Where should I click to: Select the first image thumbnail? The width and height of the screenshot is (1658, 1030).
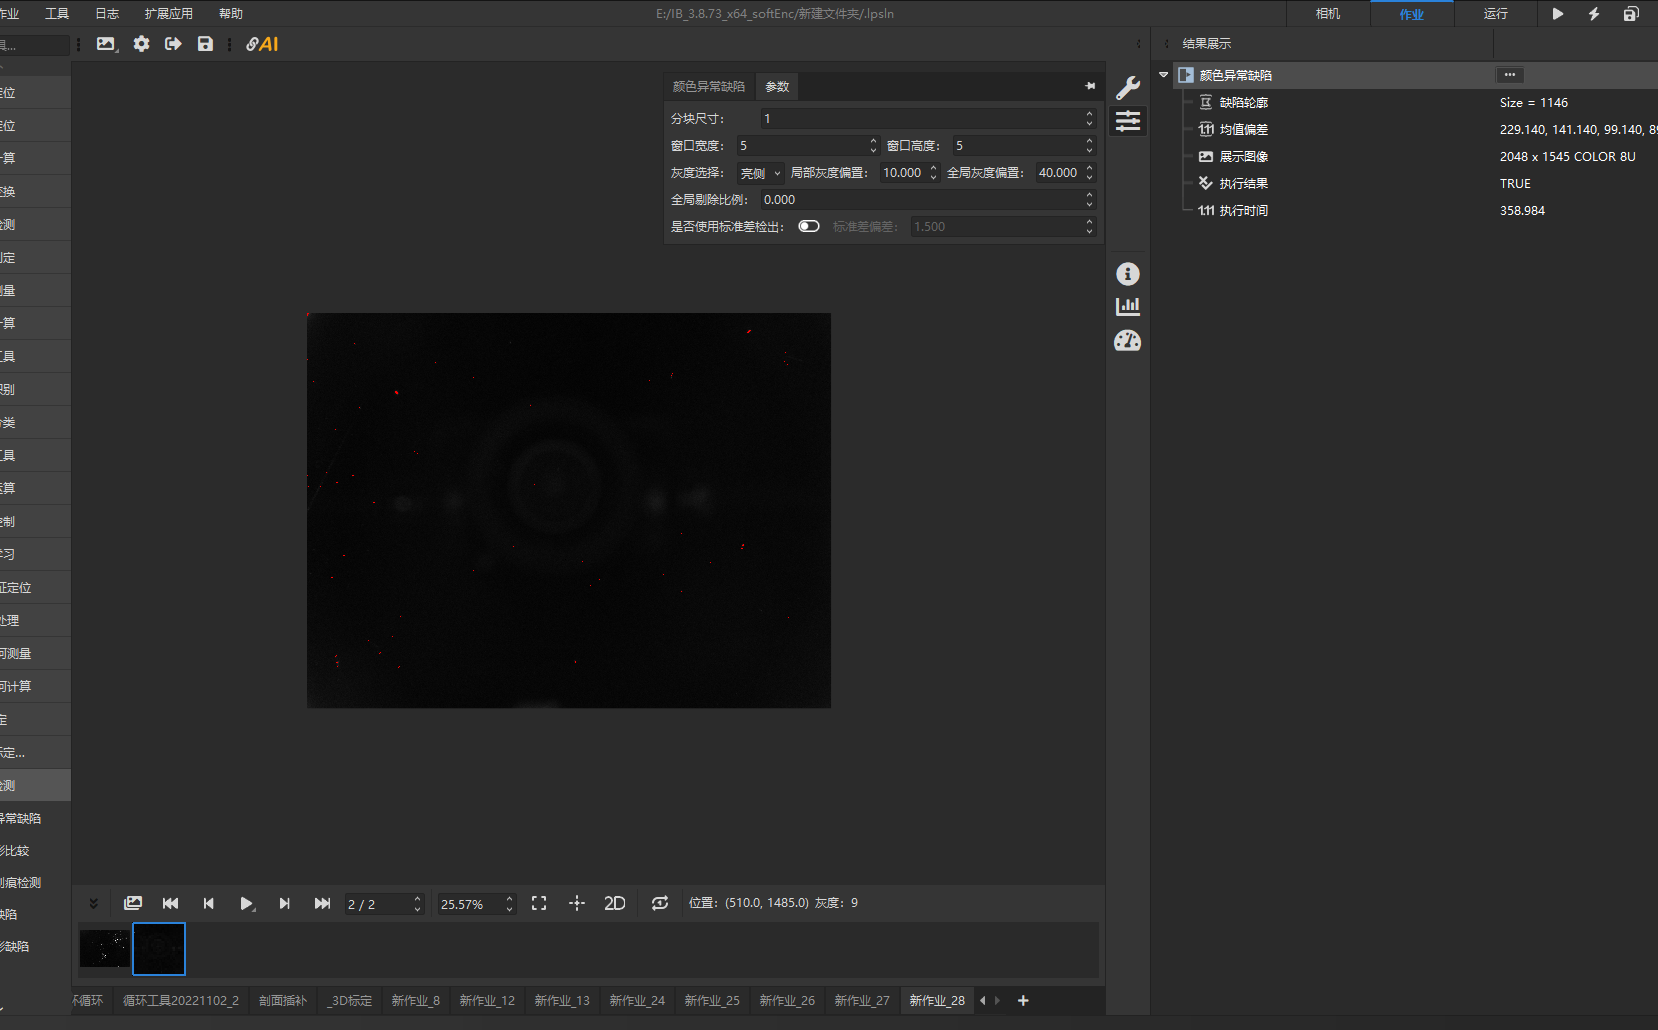105,948
